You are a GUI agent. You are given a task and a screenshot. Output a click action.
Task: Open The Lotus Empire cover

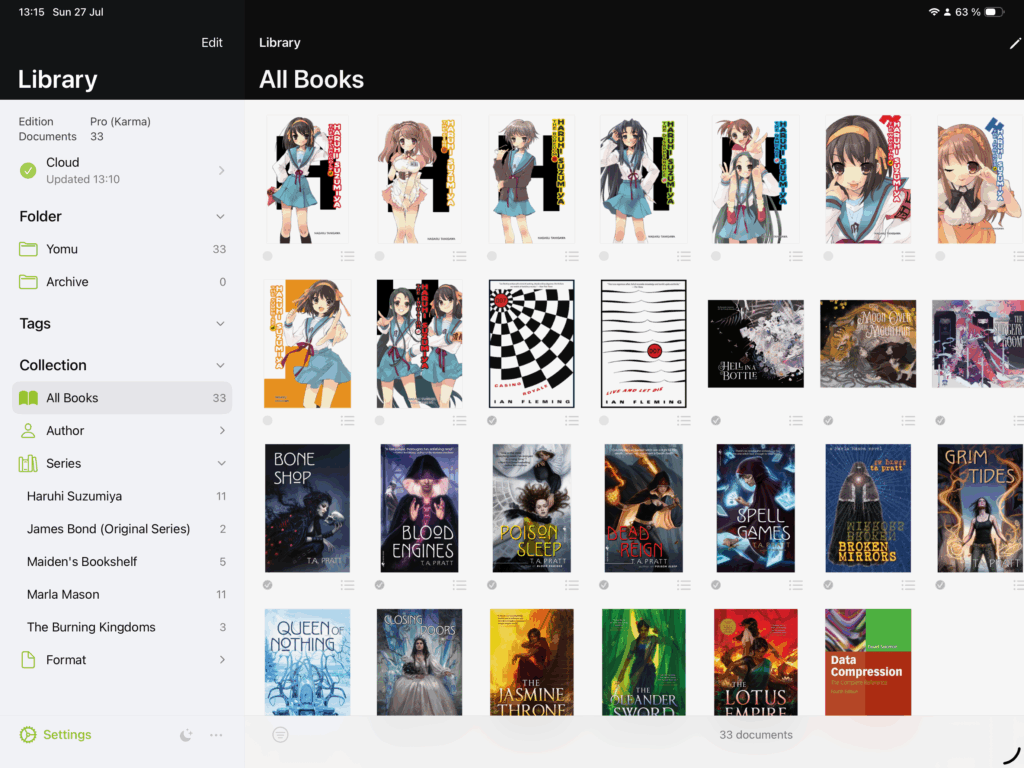(x=756, y=662)
